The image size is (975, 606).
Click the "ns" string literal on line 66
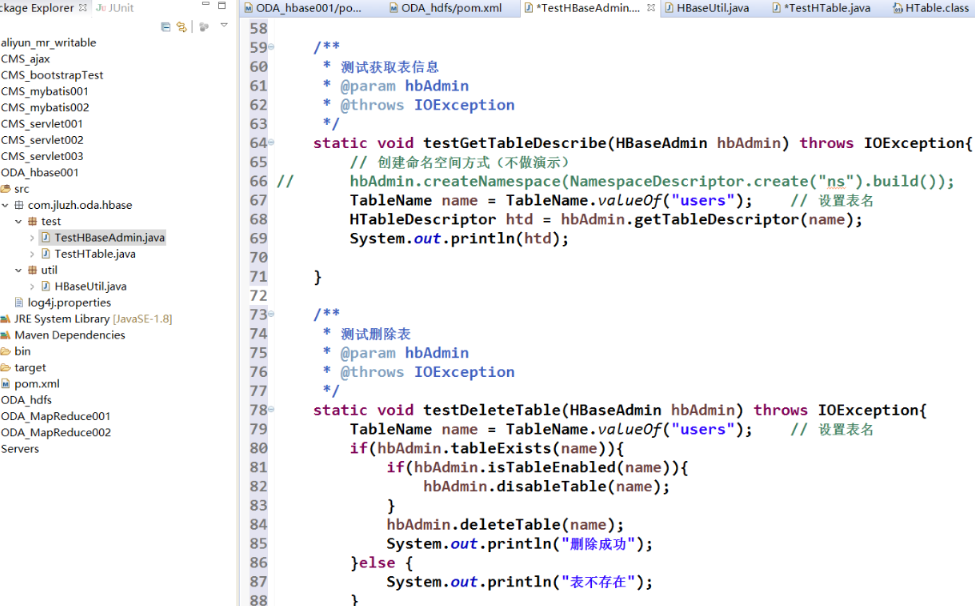point(835,181)
